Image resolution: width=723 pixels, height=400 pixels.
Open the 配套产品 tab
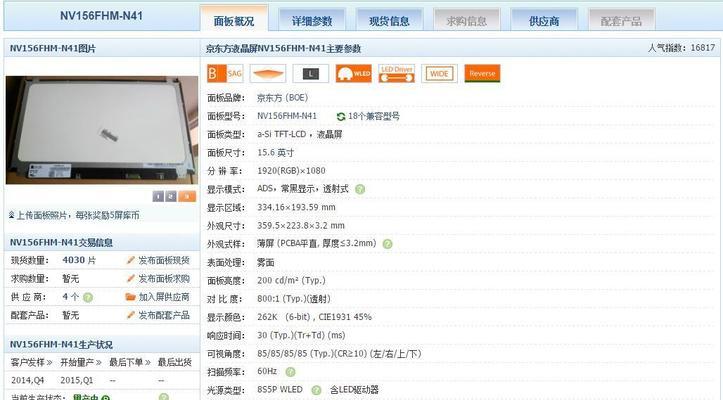pyautogui.click(x=621, y=20)
